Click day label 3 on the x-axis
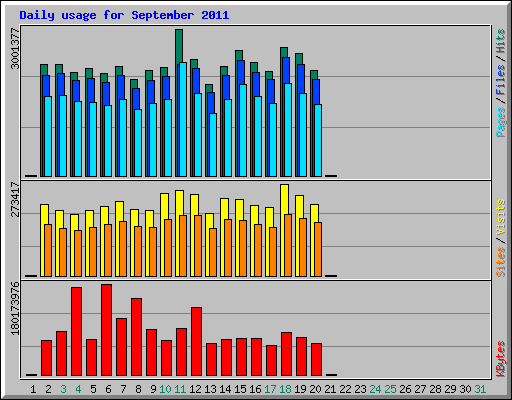The image size is (512, 400). pyautogui.click(x=63, y=389)
